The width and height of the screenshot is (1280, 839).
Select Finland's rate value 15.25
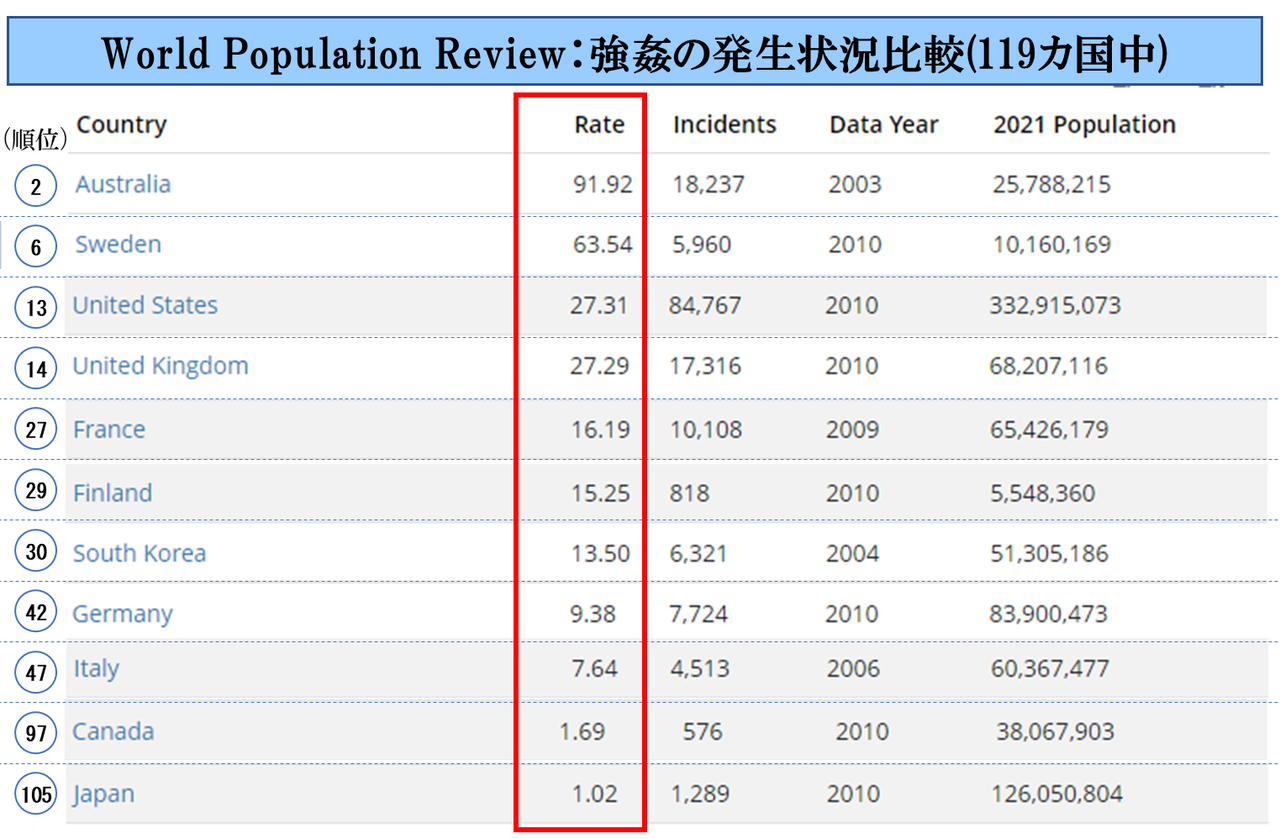[x=600, y=493]
